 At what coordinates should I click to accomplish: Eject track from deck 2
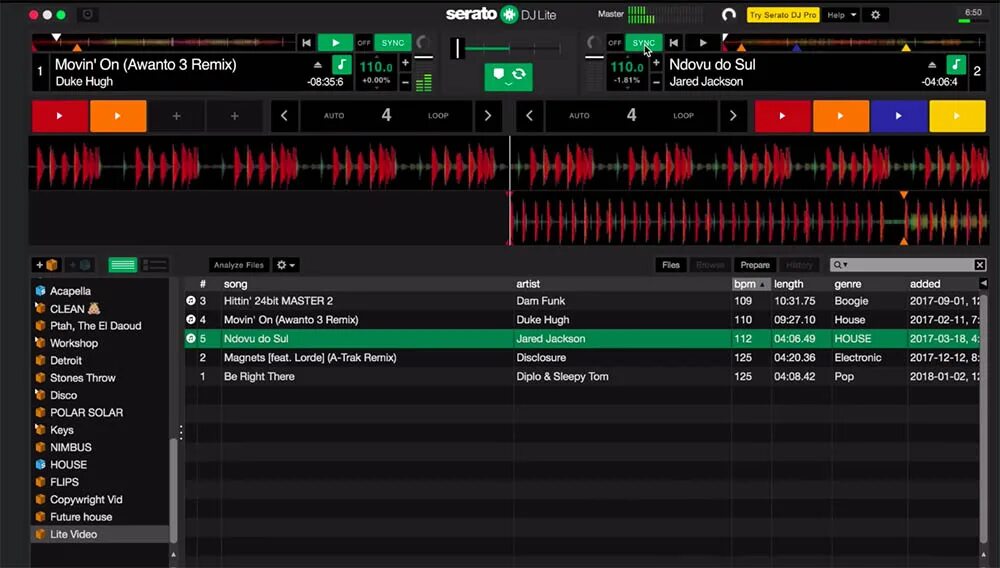[x=932, y=64]
